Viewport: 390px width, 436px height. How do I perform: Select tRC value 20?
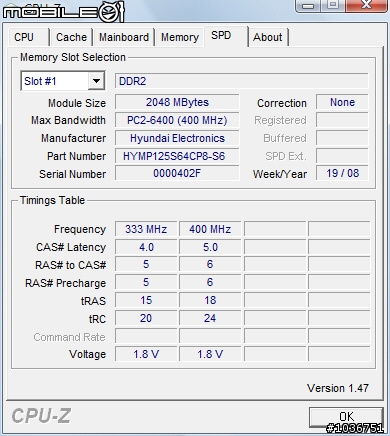(146, 318)
